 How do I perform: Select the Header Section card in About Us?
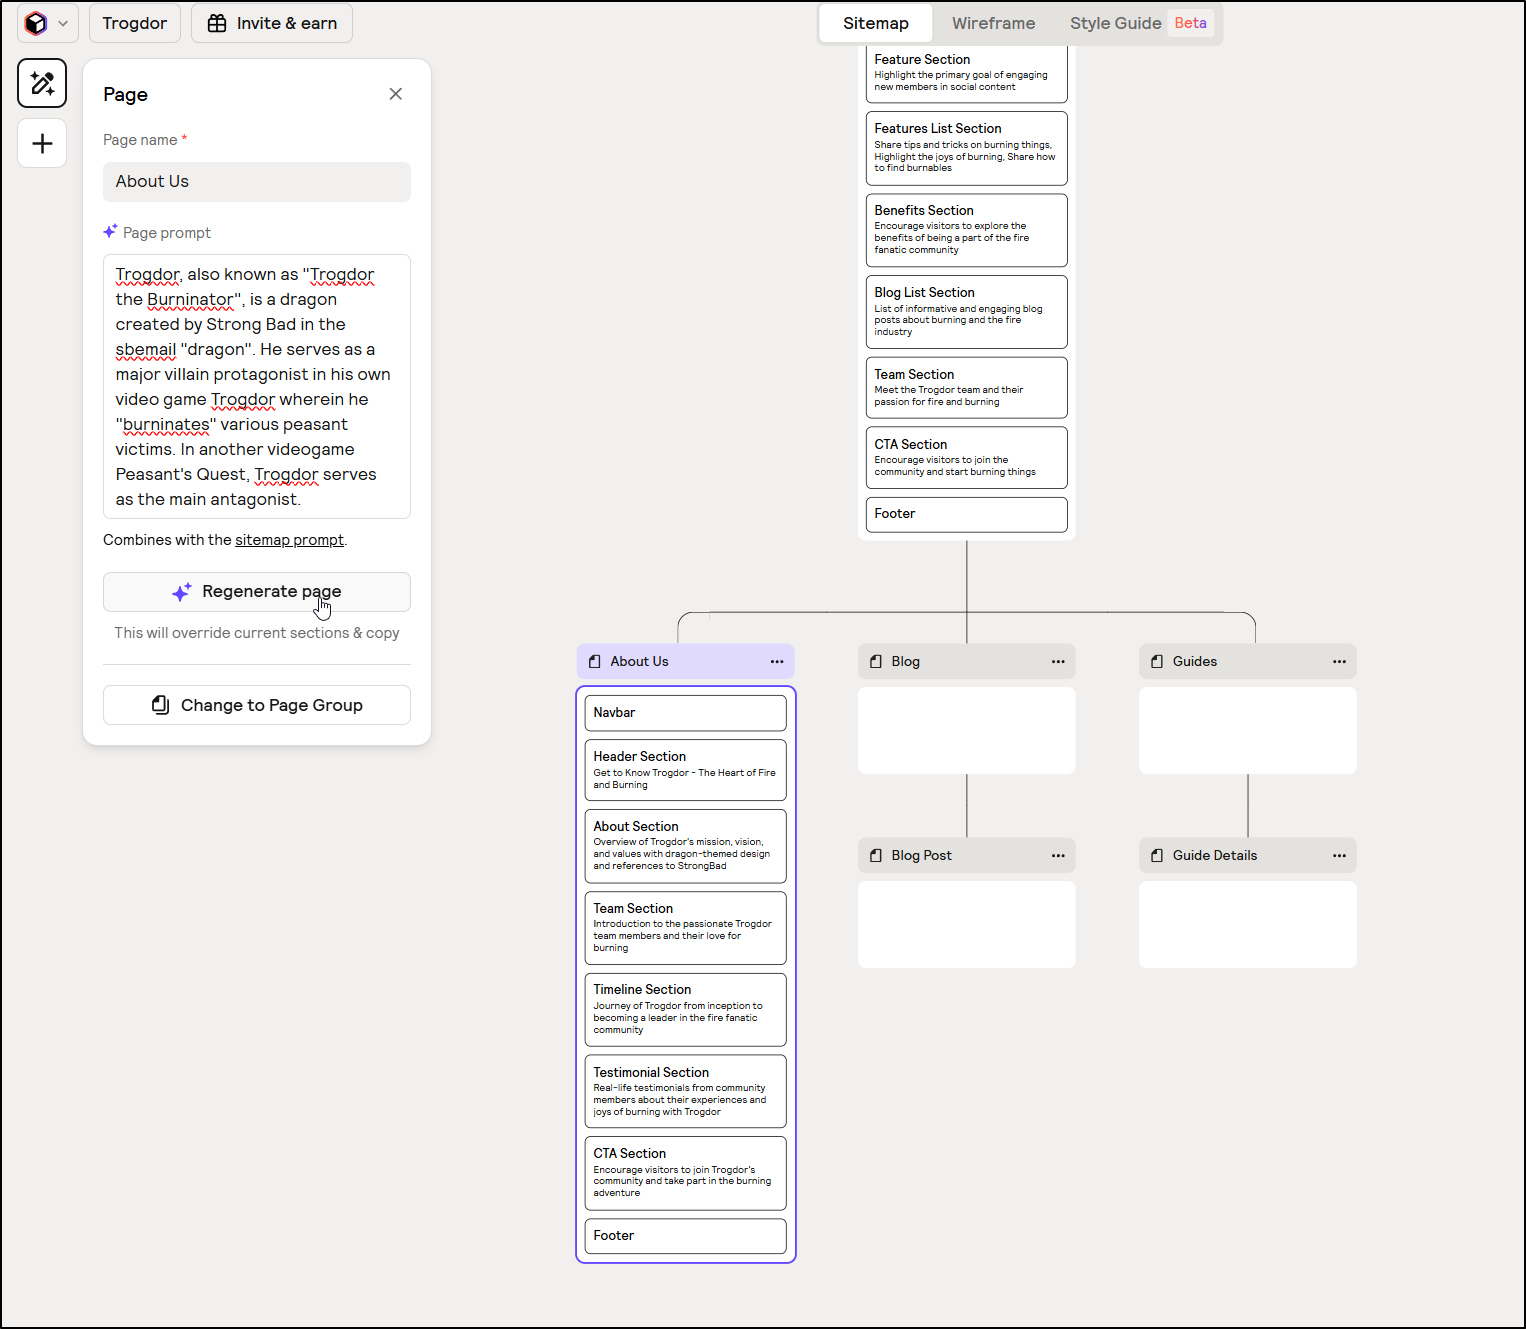(686, 770)
